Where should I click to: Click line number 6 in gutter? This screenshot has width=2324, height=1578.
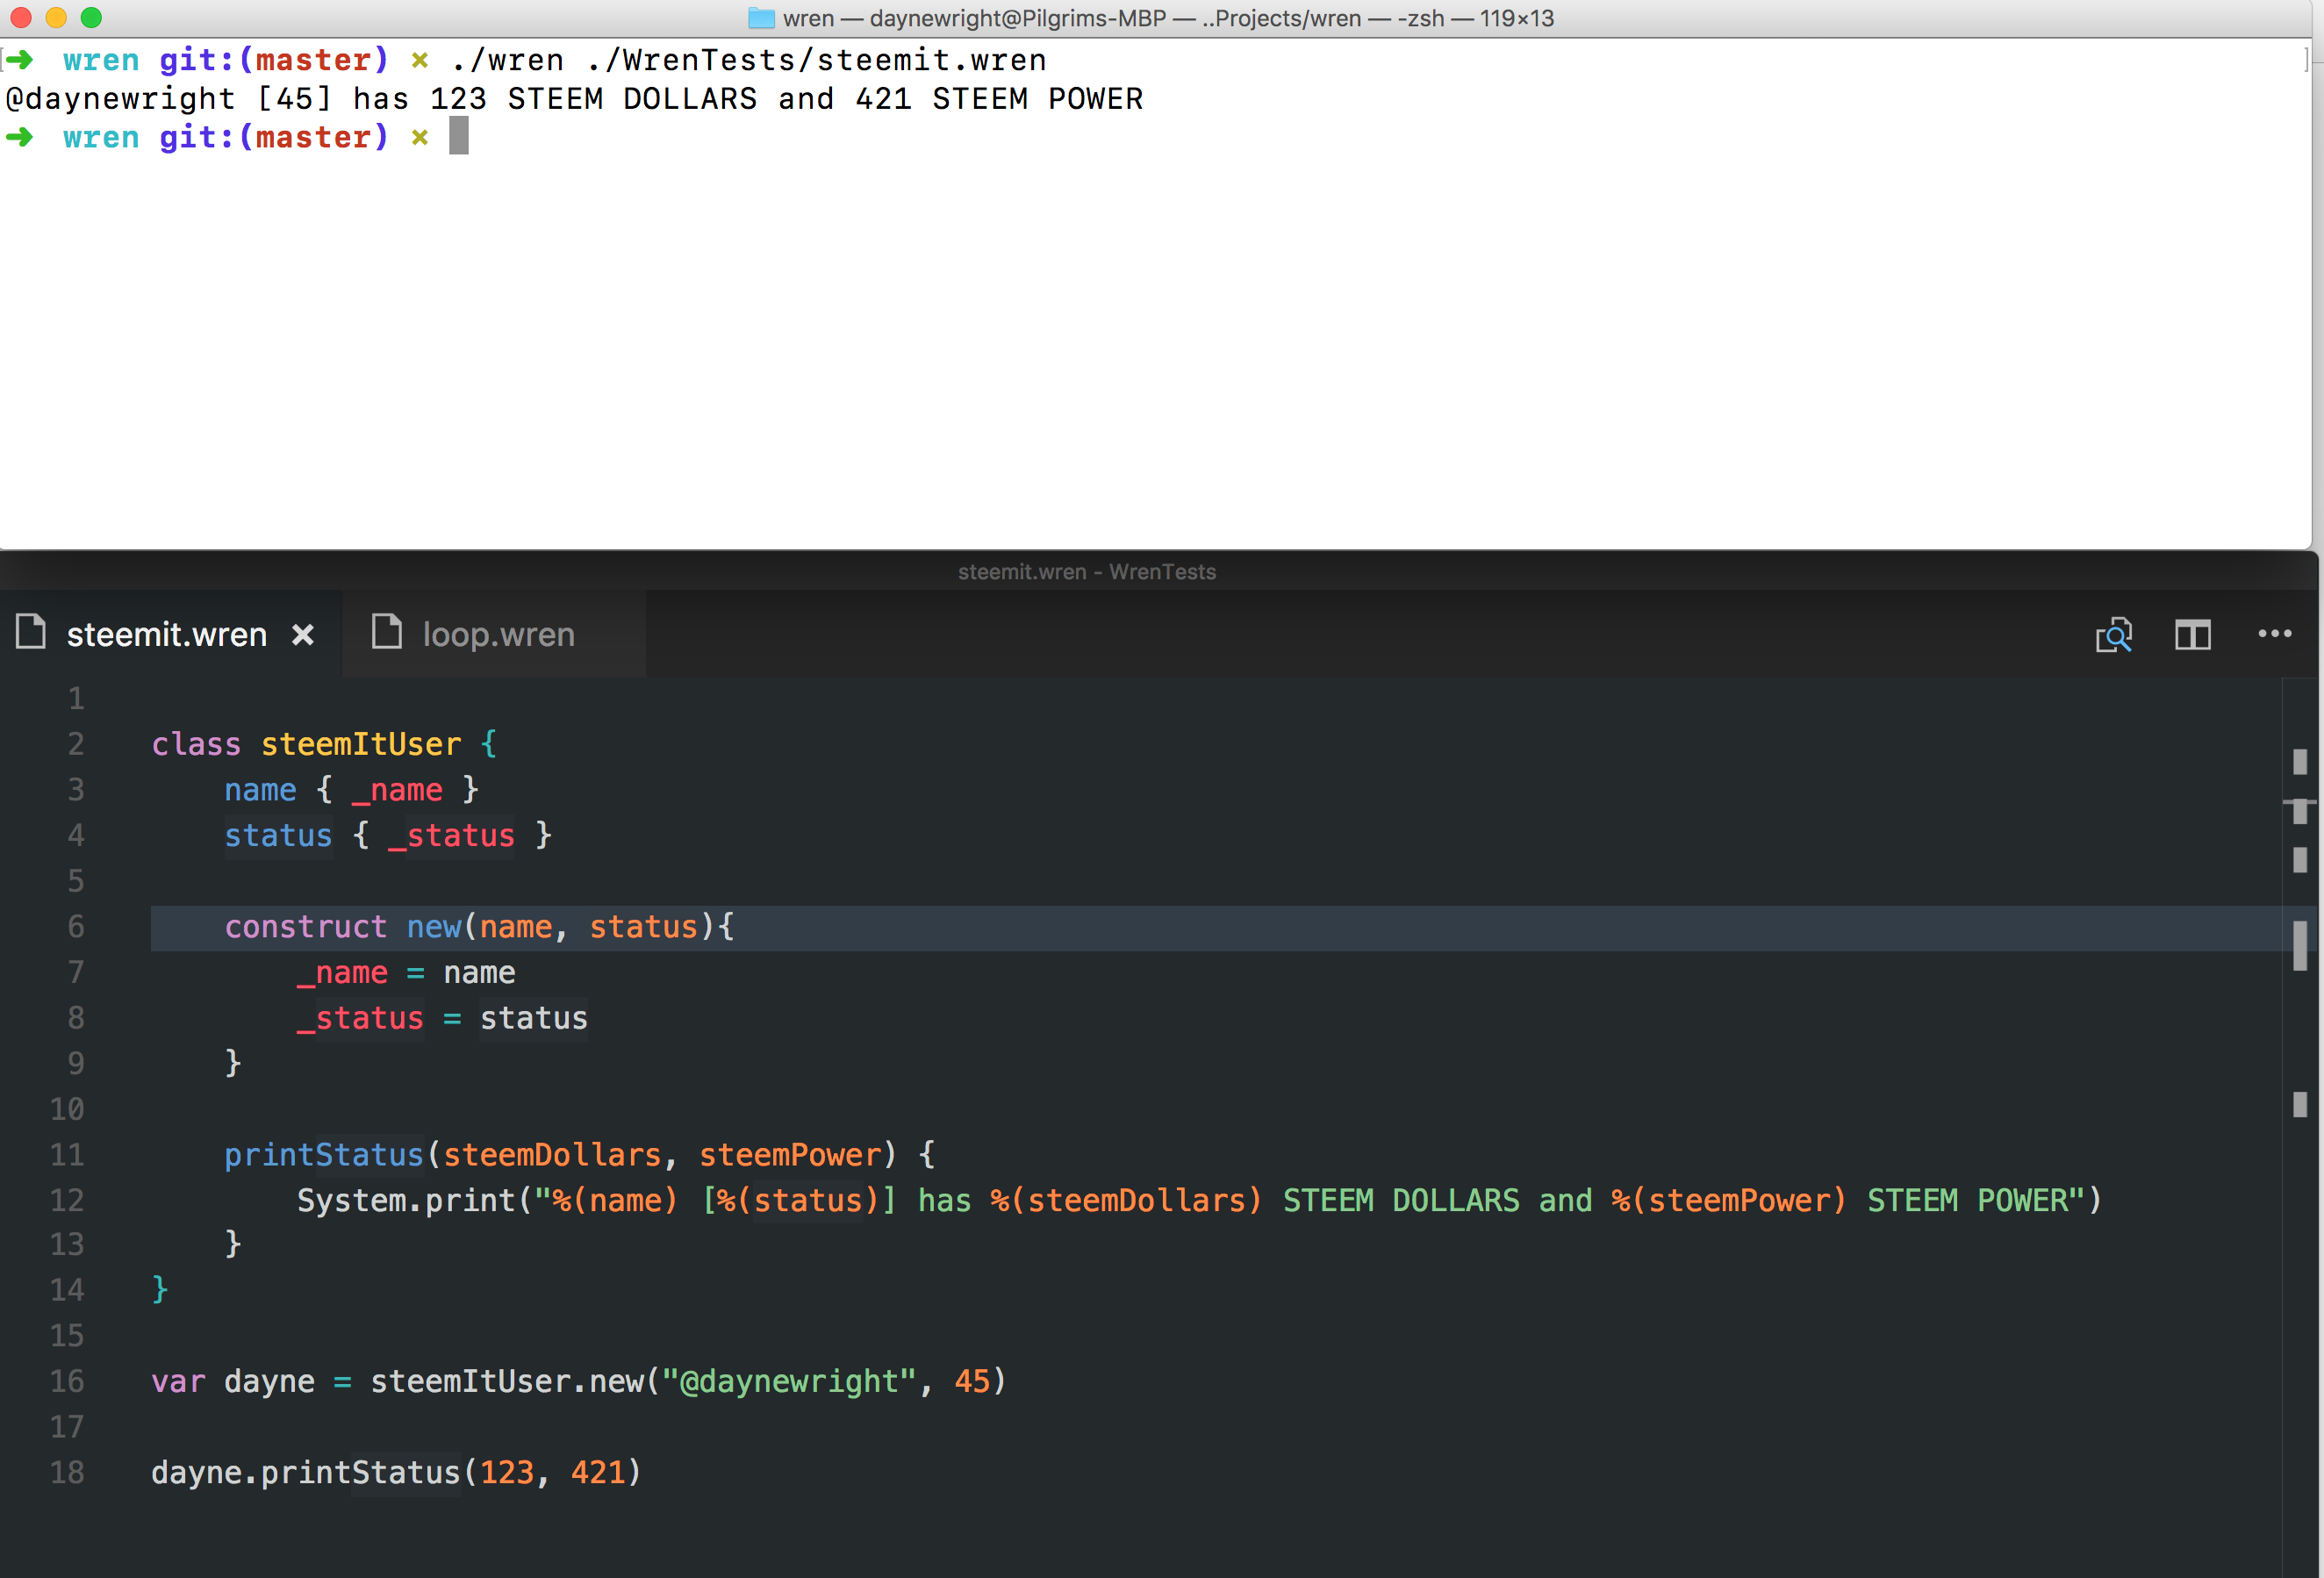coord(76,927)
